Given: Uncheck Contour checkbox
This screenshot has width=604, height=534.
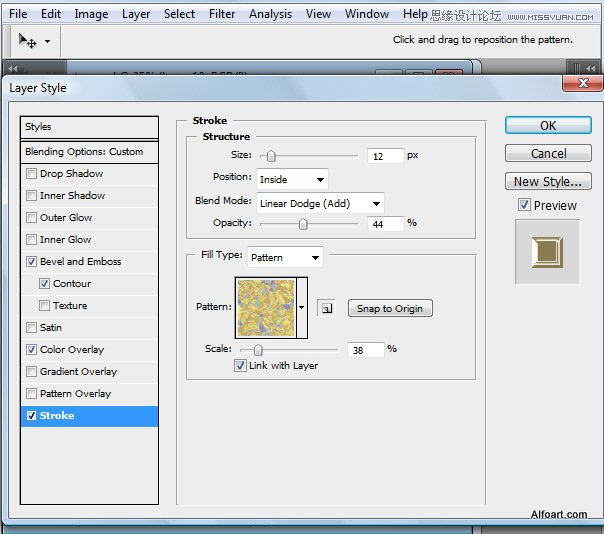Looking at the screenshot, I should pos(44,284).
